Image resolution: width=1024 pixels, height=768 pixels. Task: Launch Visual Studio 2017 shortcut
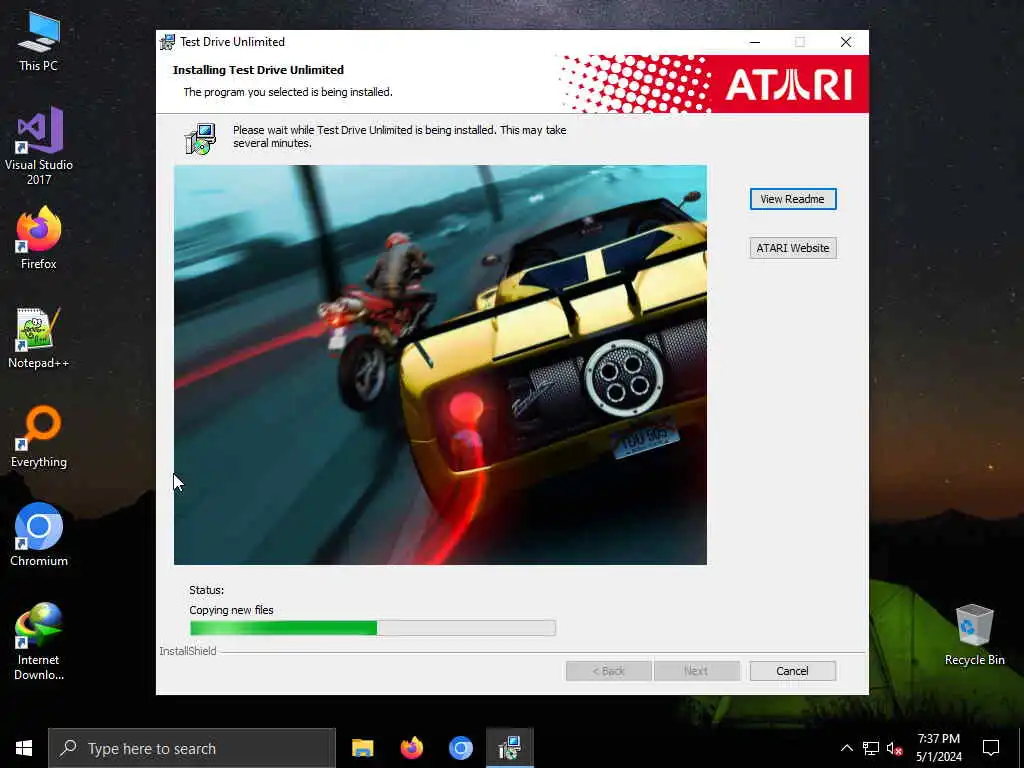tap(39, 146)
